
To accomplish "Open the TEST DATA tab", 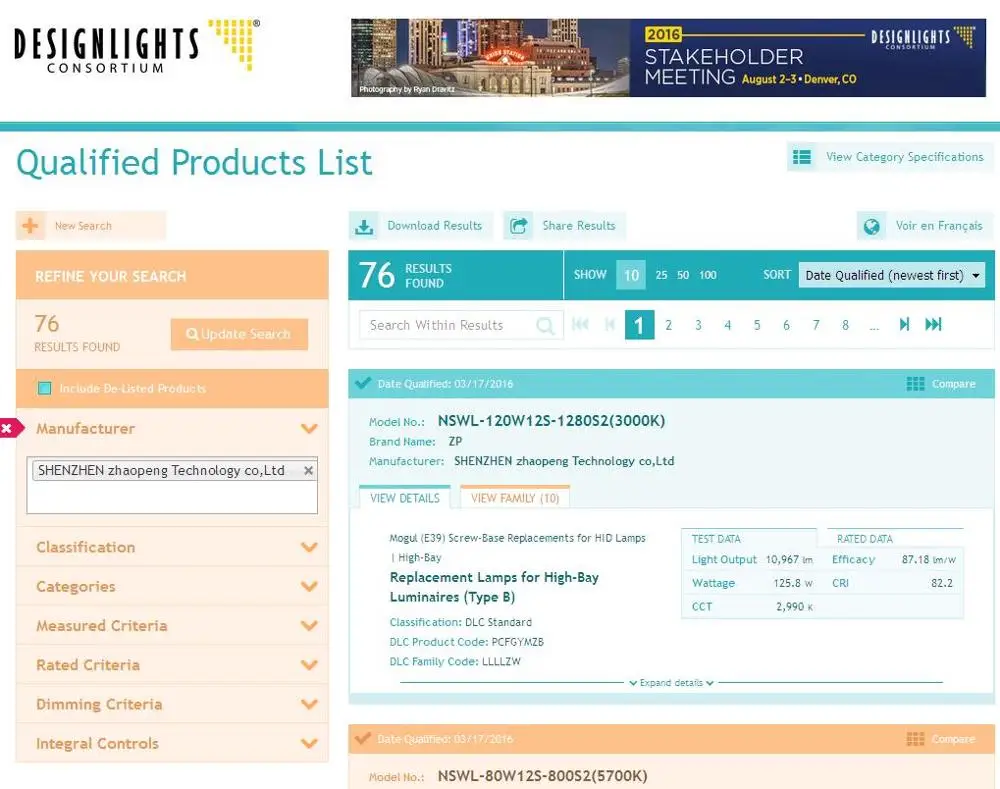I will click(x=748, y=539).
